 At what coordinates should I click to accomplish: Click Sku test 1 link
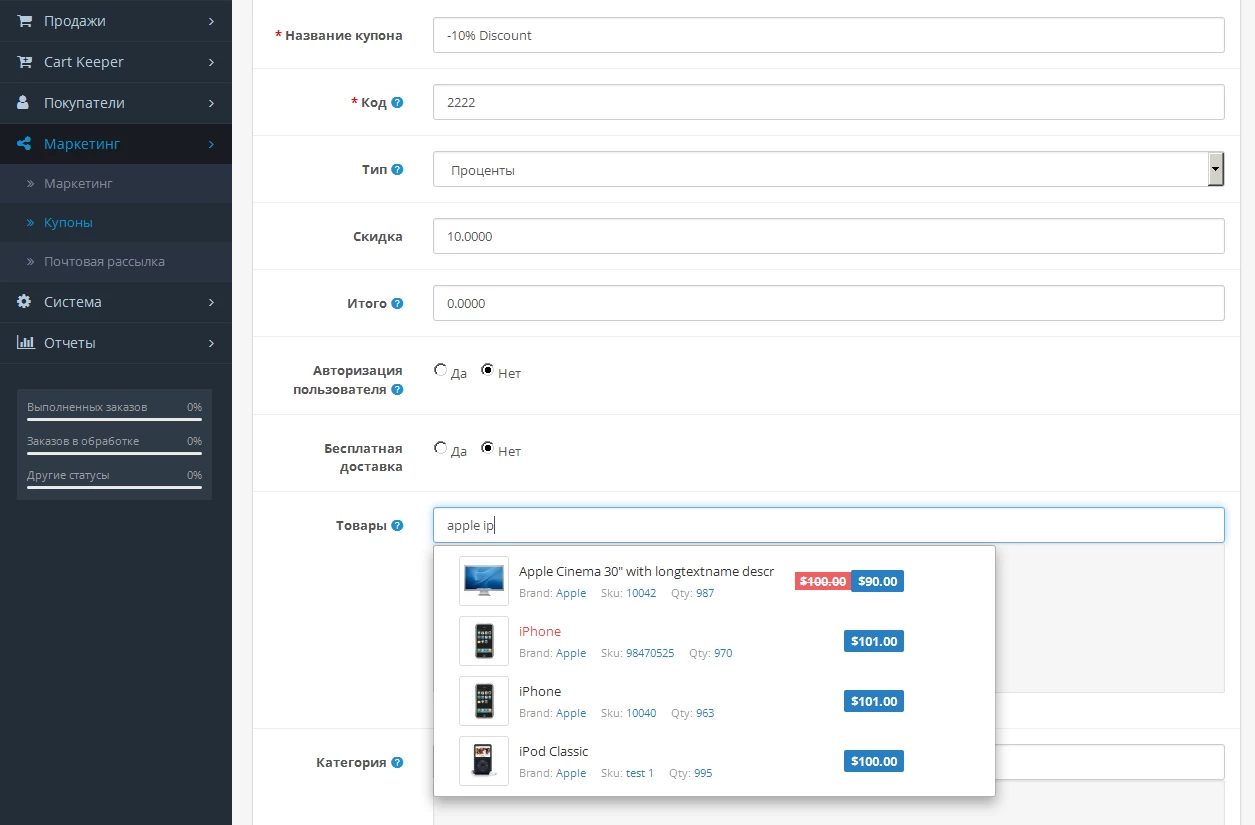[x=640, y=773]
